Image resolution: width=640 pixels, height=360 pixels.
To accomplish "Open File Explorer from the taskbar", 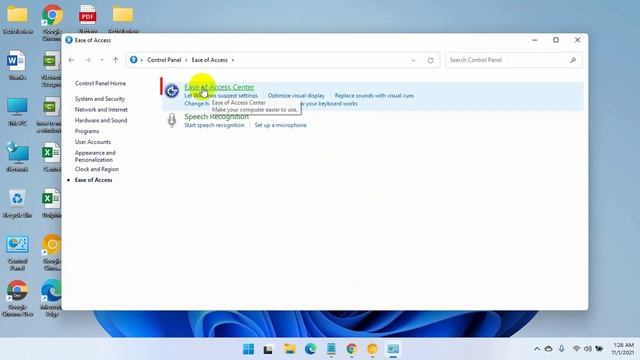I will (290, 349).
